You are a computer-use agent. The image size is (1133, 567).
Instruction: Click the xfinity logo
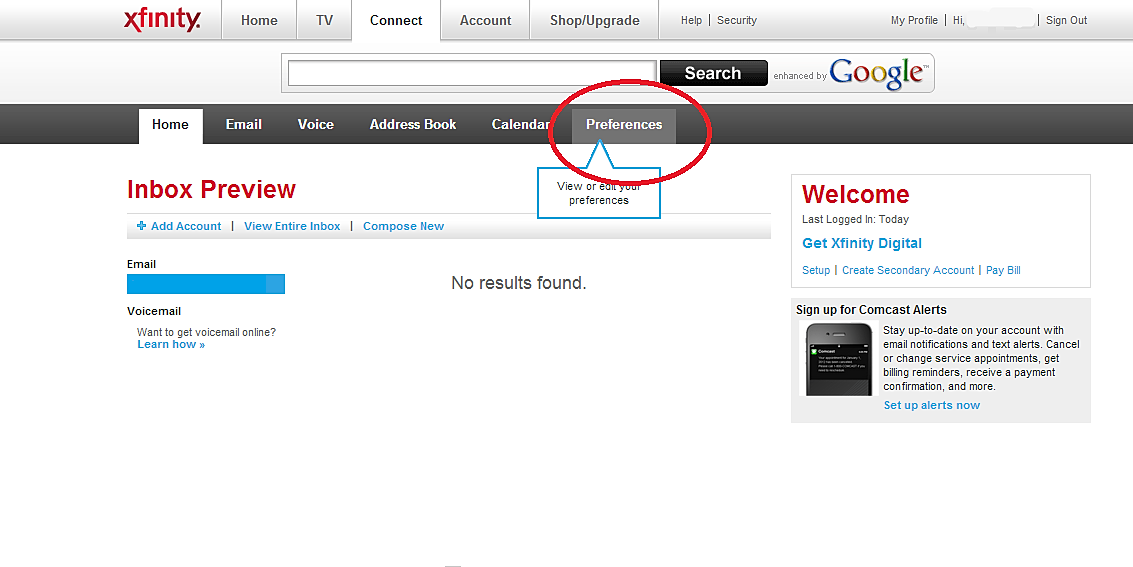tap(162, 20)
